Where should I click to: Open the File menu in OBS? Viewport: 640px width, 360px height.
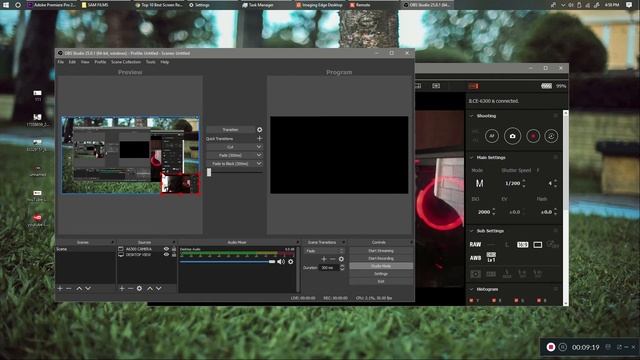click(x=61, y=62)
